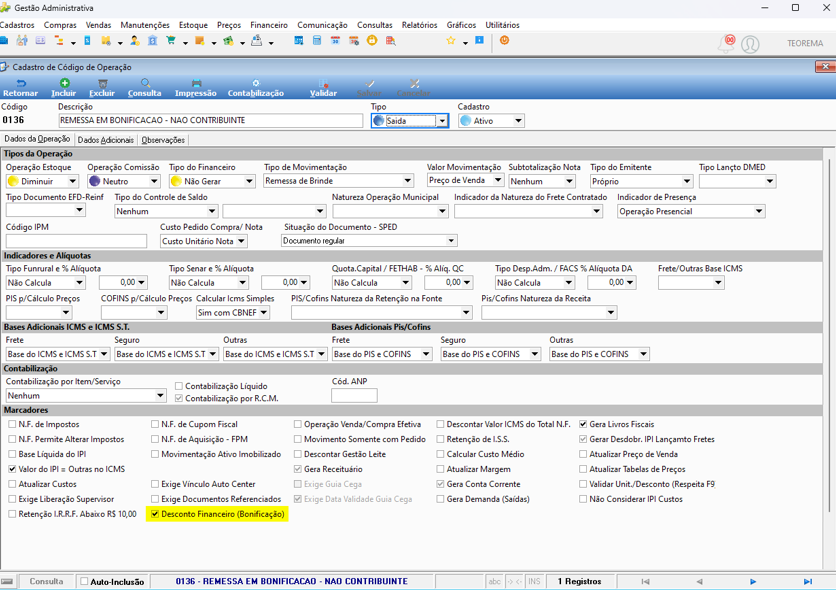
Task: Open the Contabilização gear icon
Action: tap(256, 83)
